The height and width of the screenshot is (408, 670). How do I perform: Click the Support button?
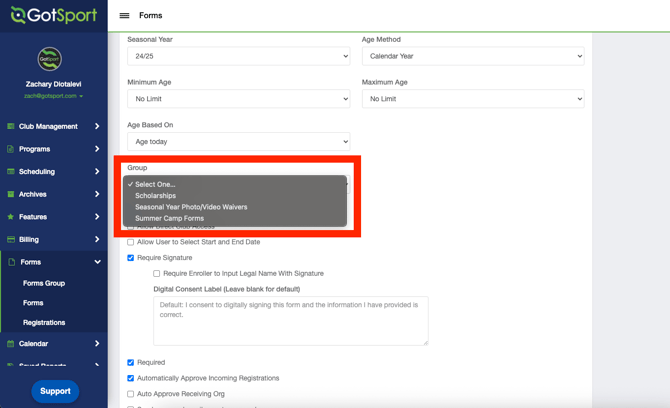point(55,391)
